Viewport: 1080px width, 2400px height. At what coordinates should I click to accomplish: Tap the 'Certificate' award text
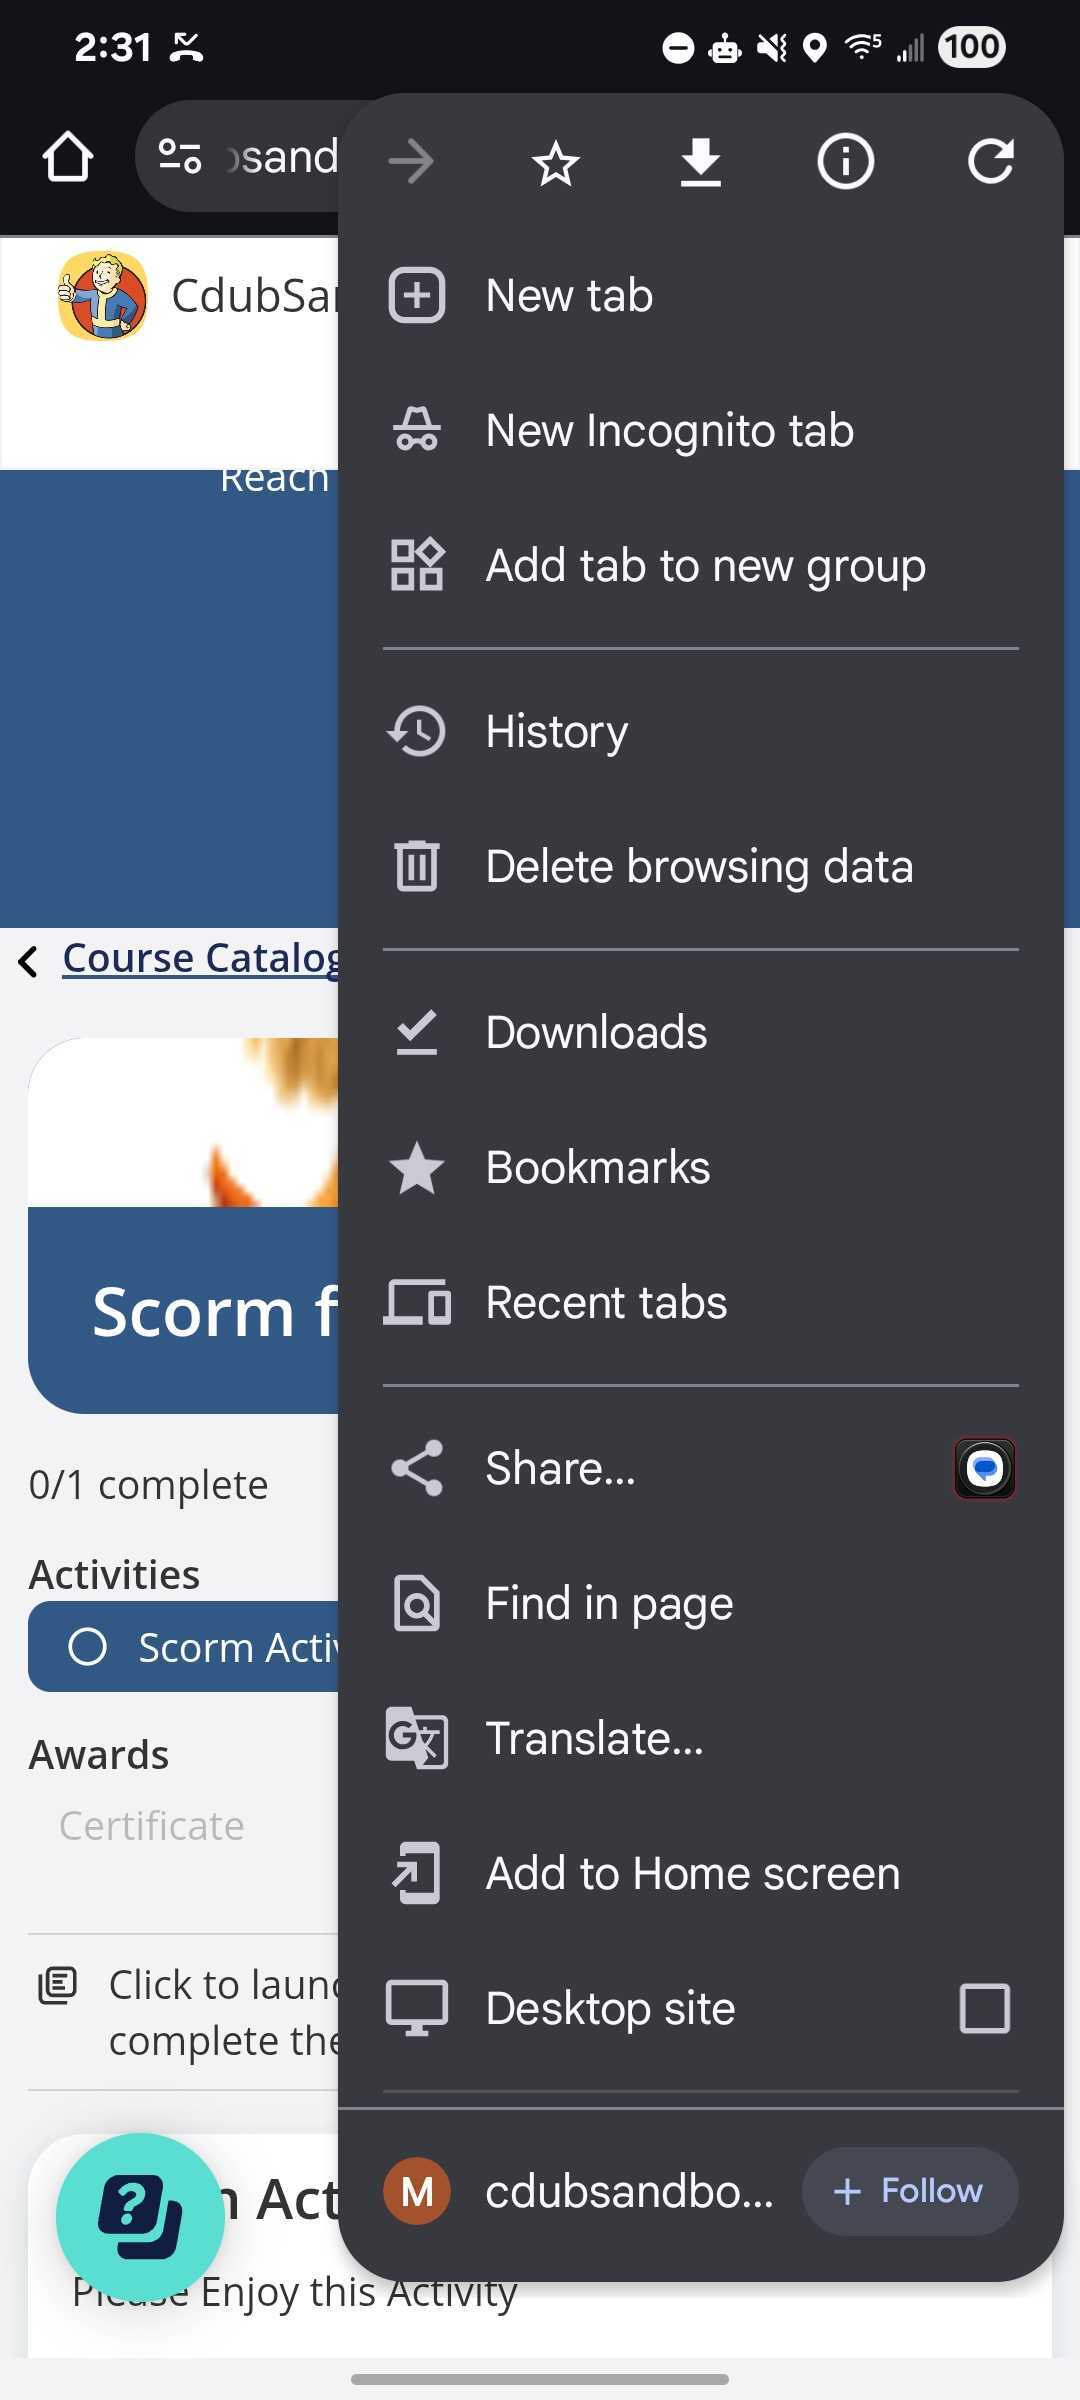tap(152, 1826)
